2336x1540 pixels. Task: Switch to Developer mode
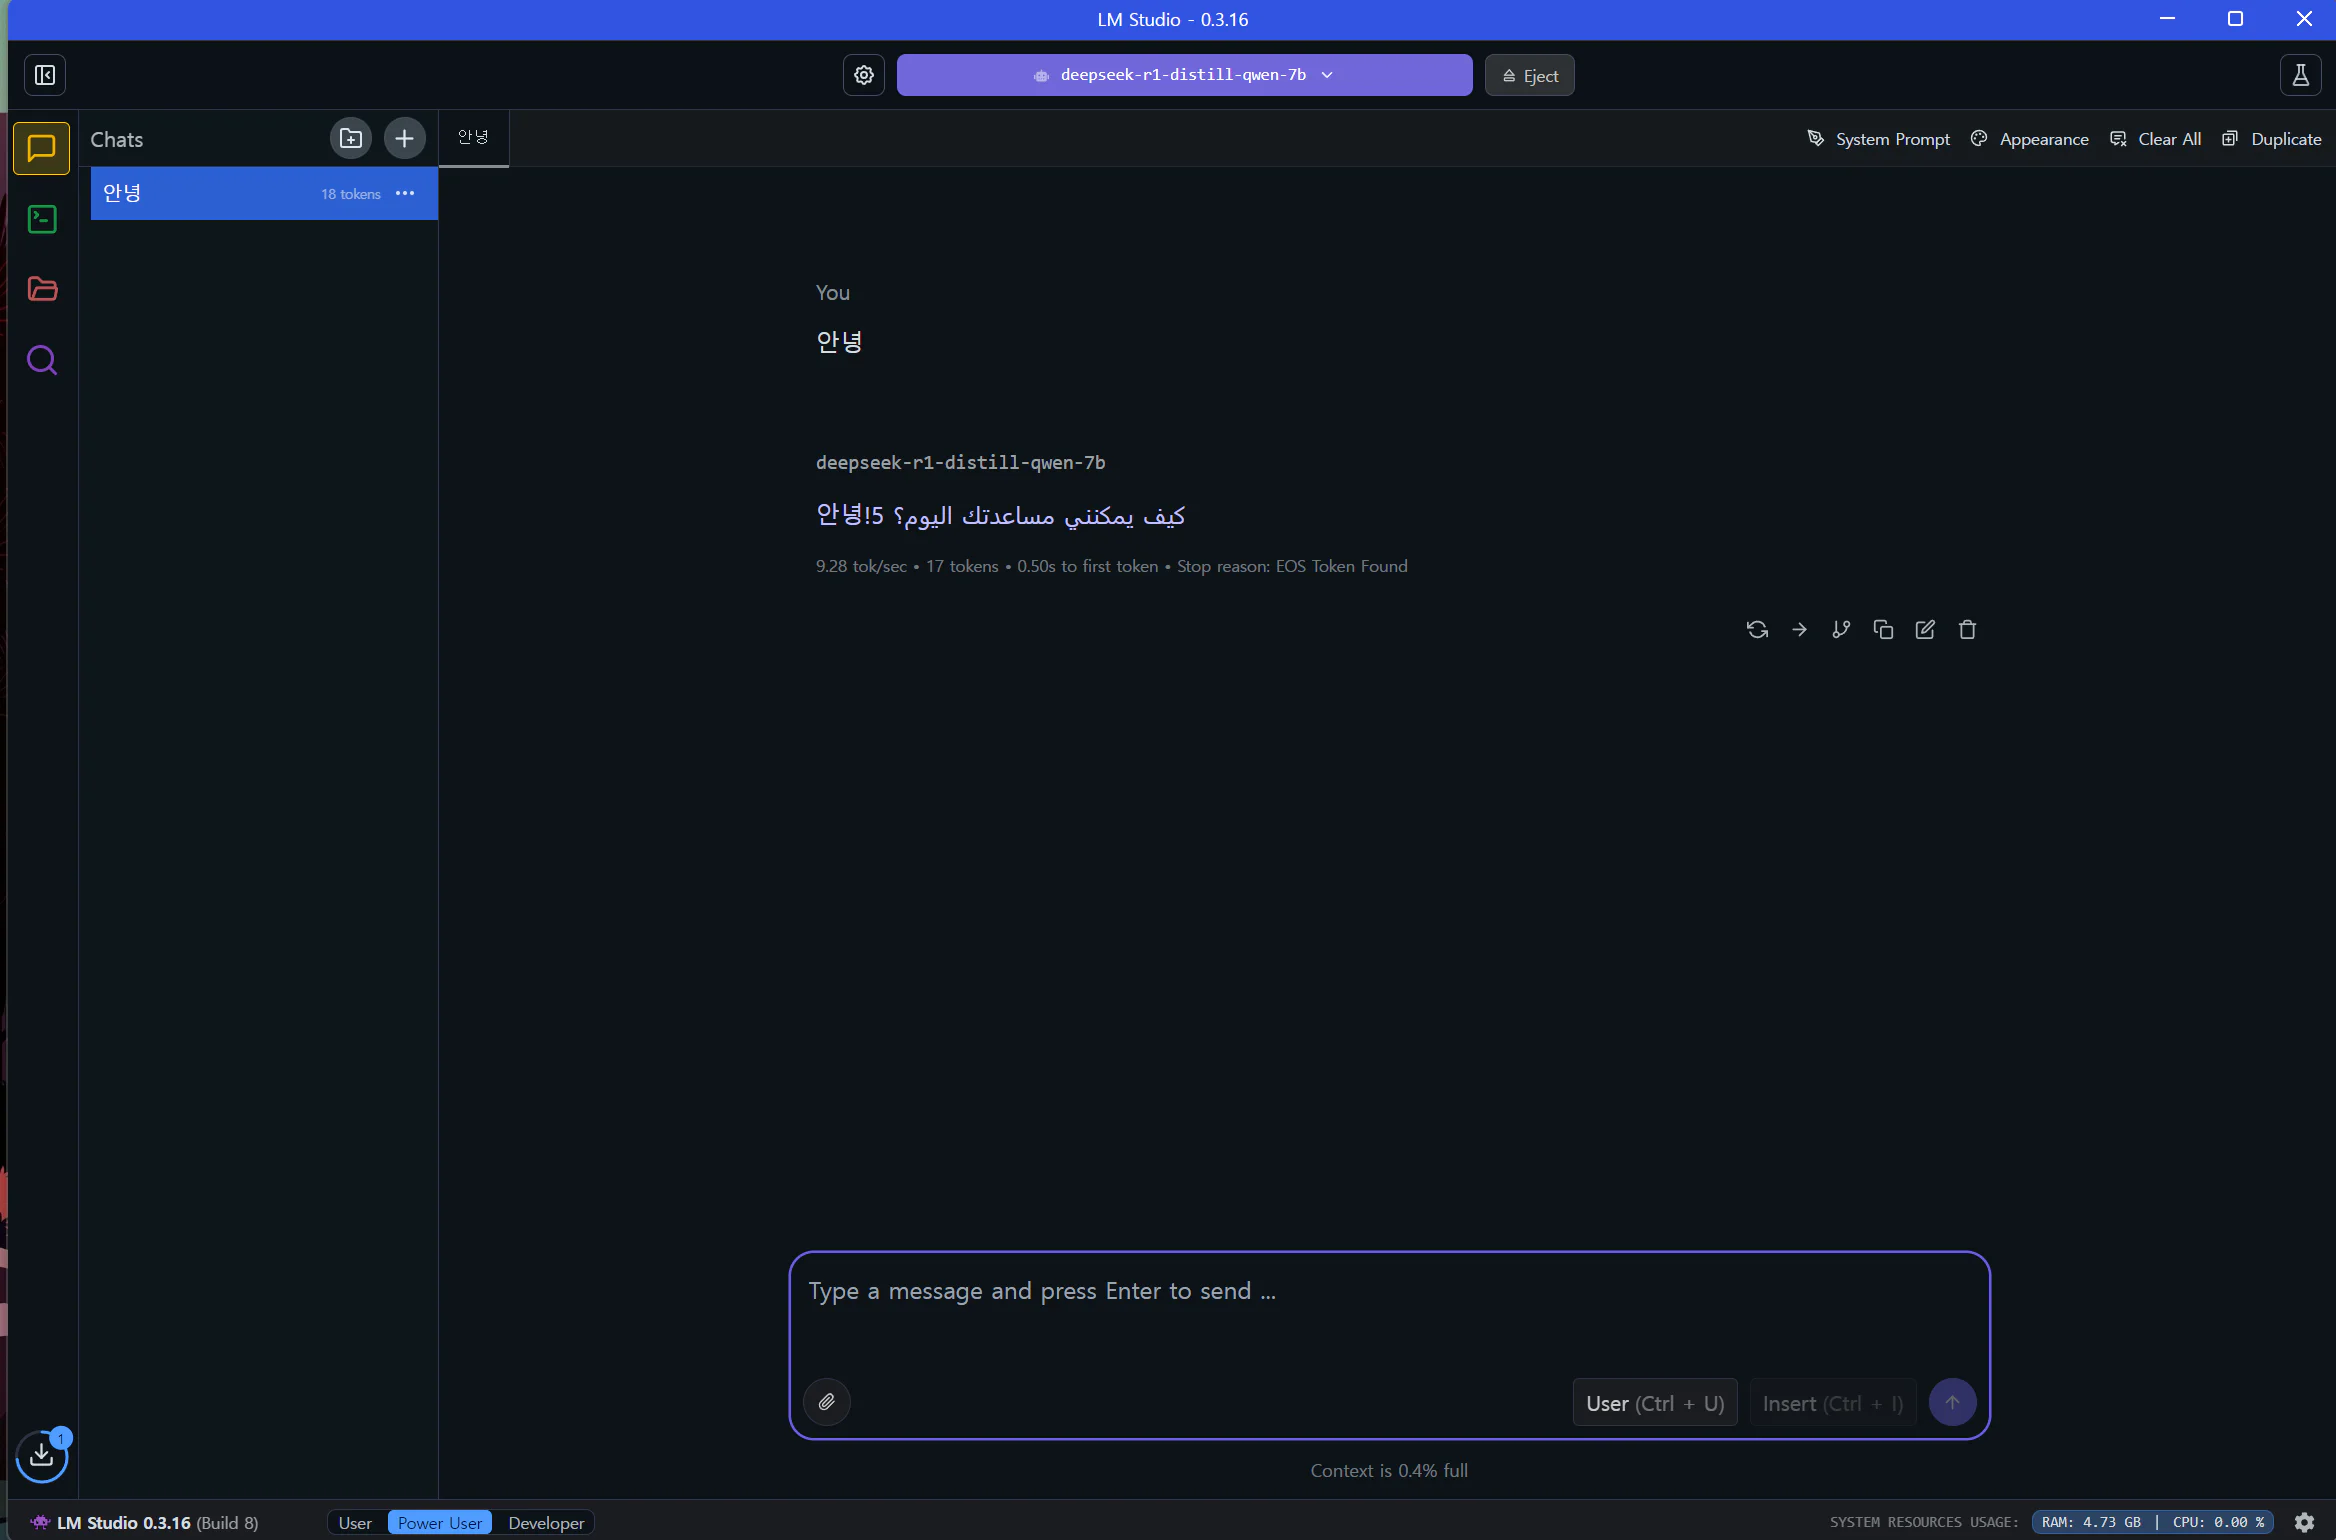click(546, 1522)
